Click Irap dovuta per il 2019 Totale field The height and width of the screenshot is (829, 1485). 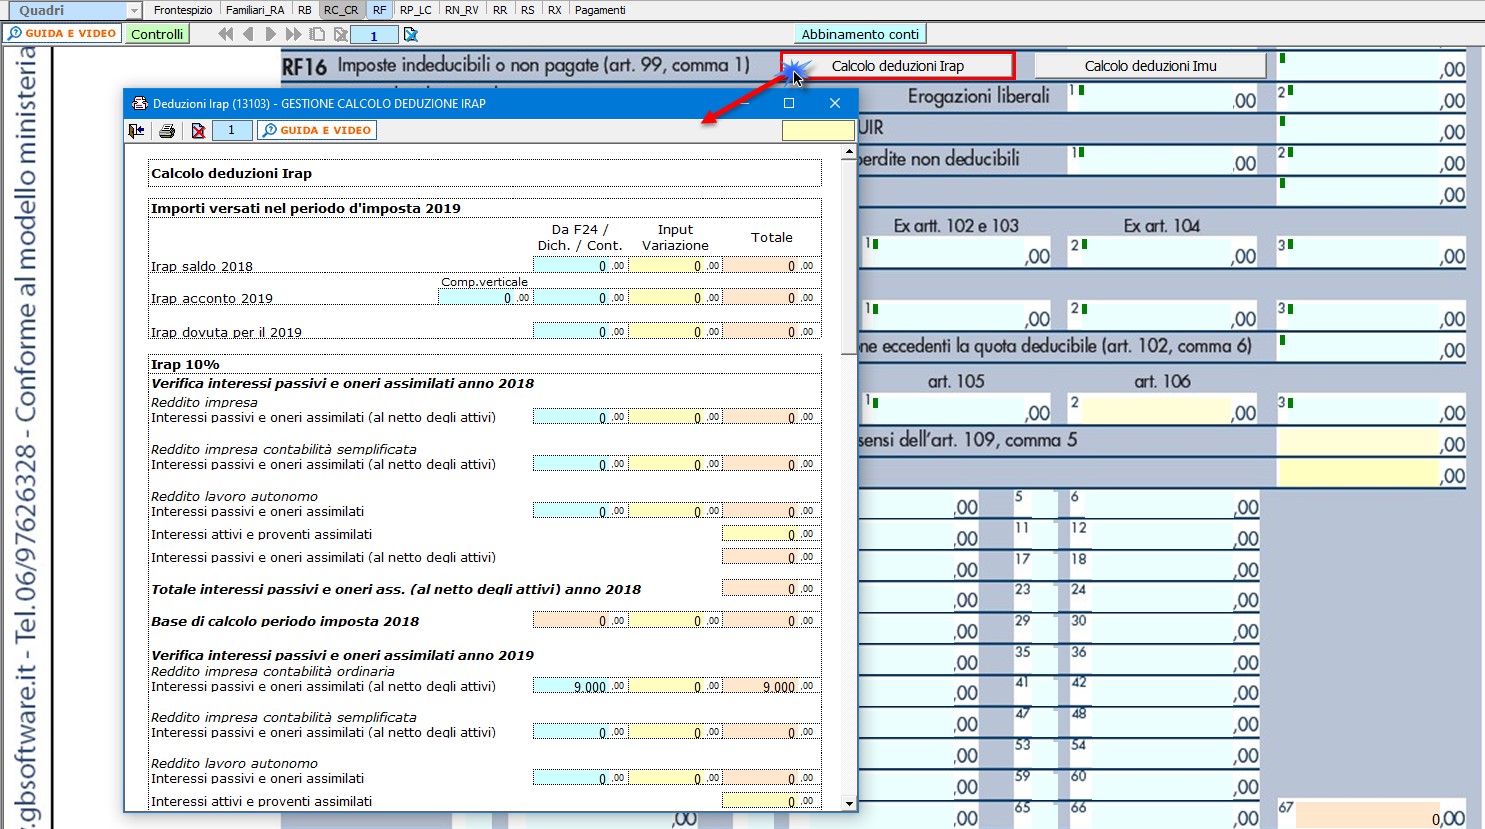point(769,331)
